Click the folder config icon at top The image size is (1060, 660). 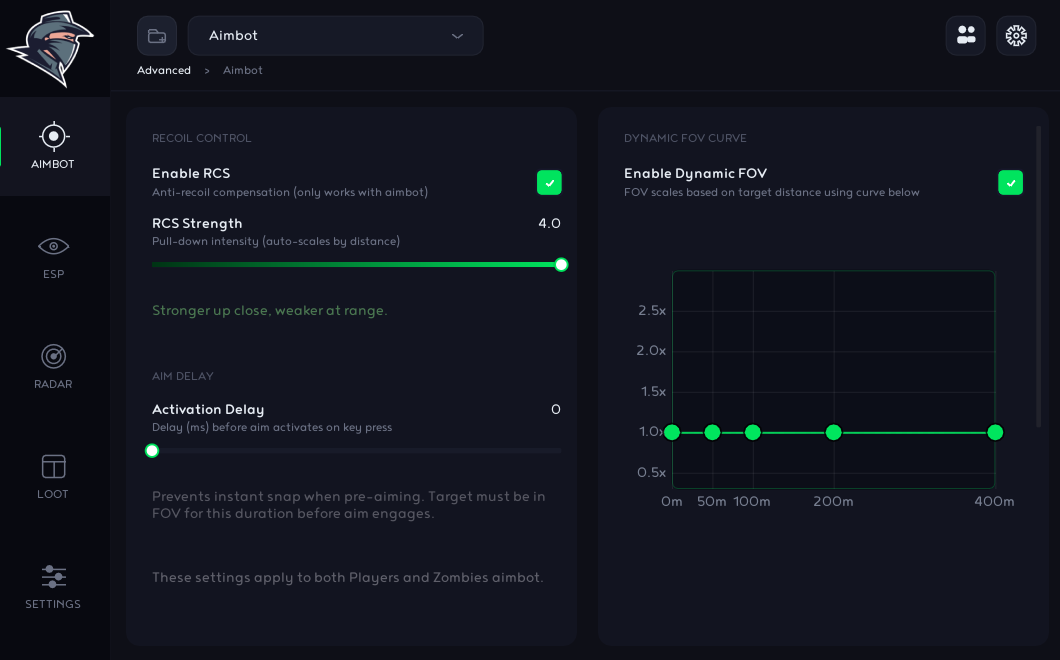point(157,36)
